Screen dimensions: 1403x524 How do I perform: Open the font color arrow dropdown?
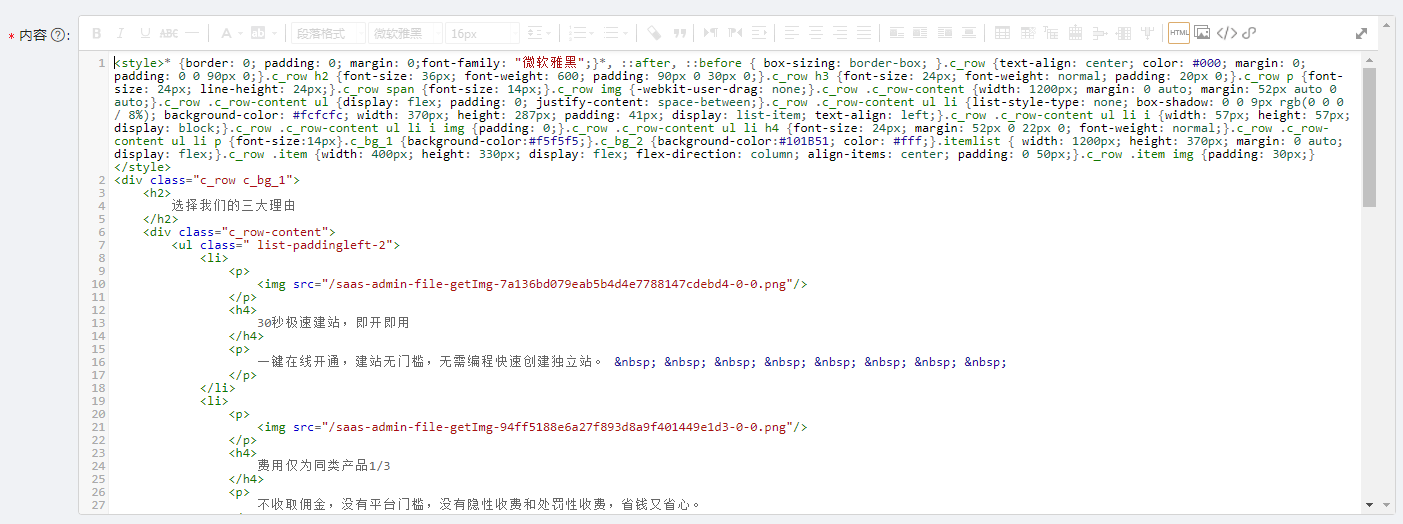(240, 33)
